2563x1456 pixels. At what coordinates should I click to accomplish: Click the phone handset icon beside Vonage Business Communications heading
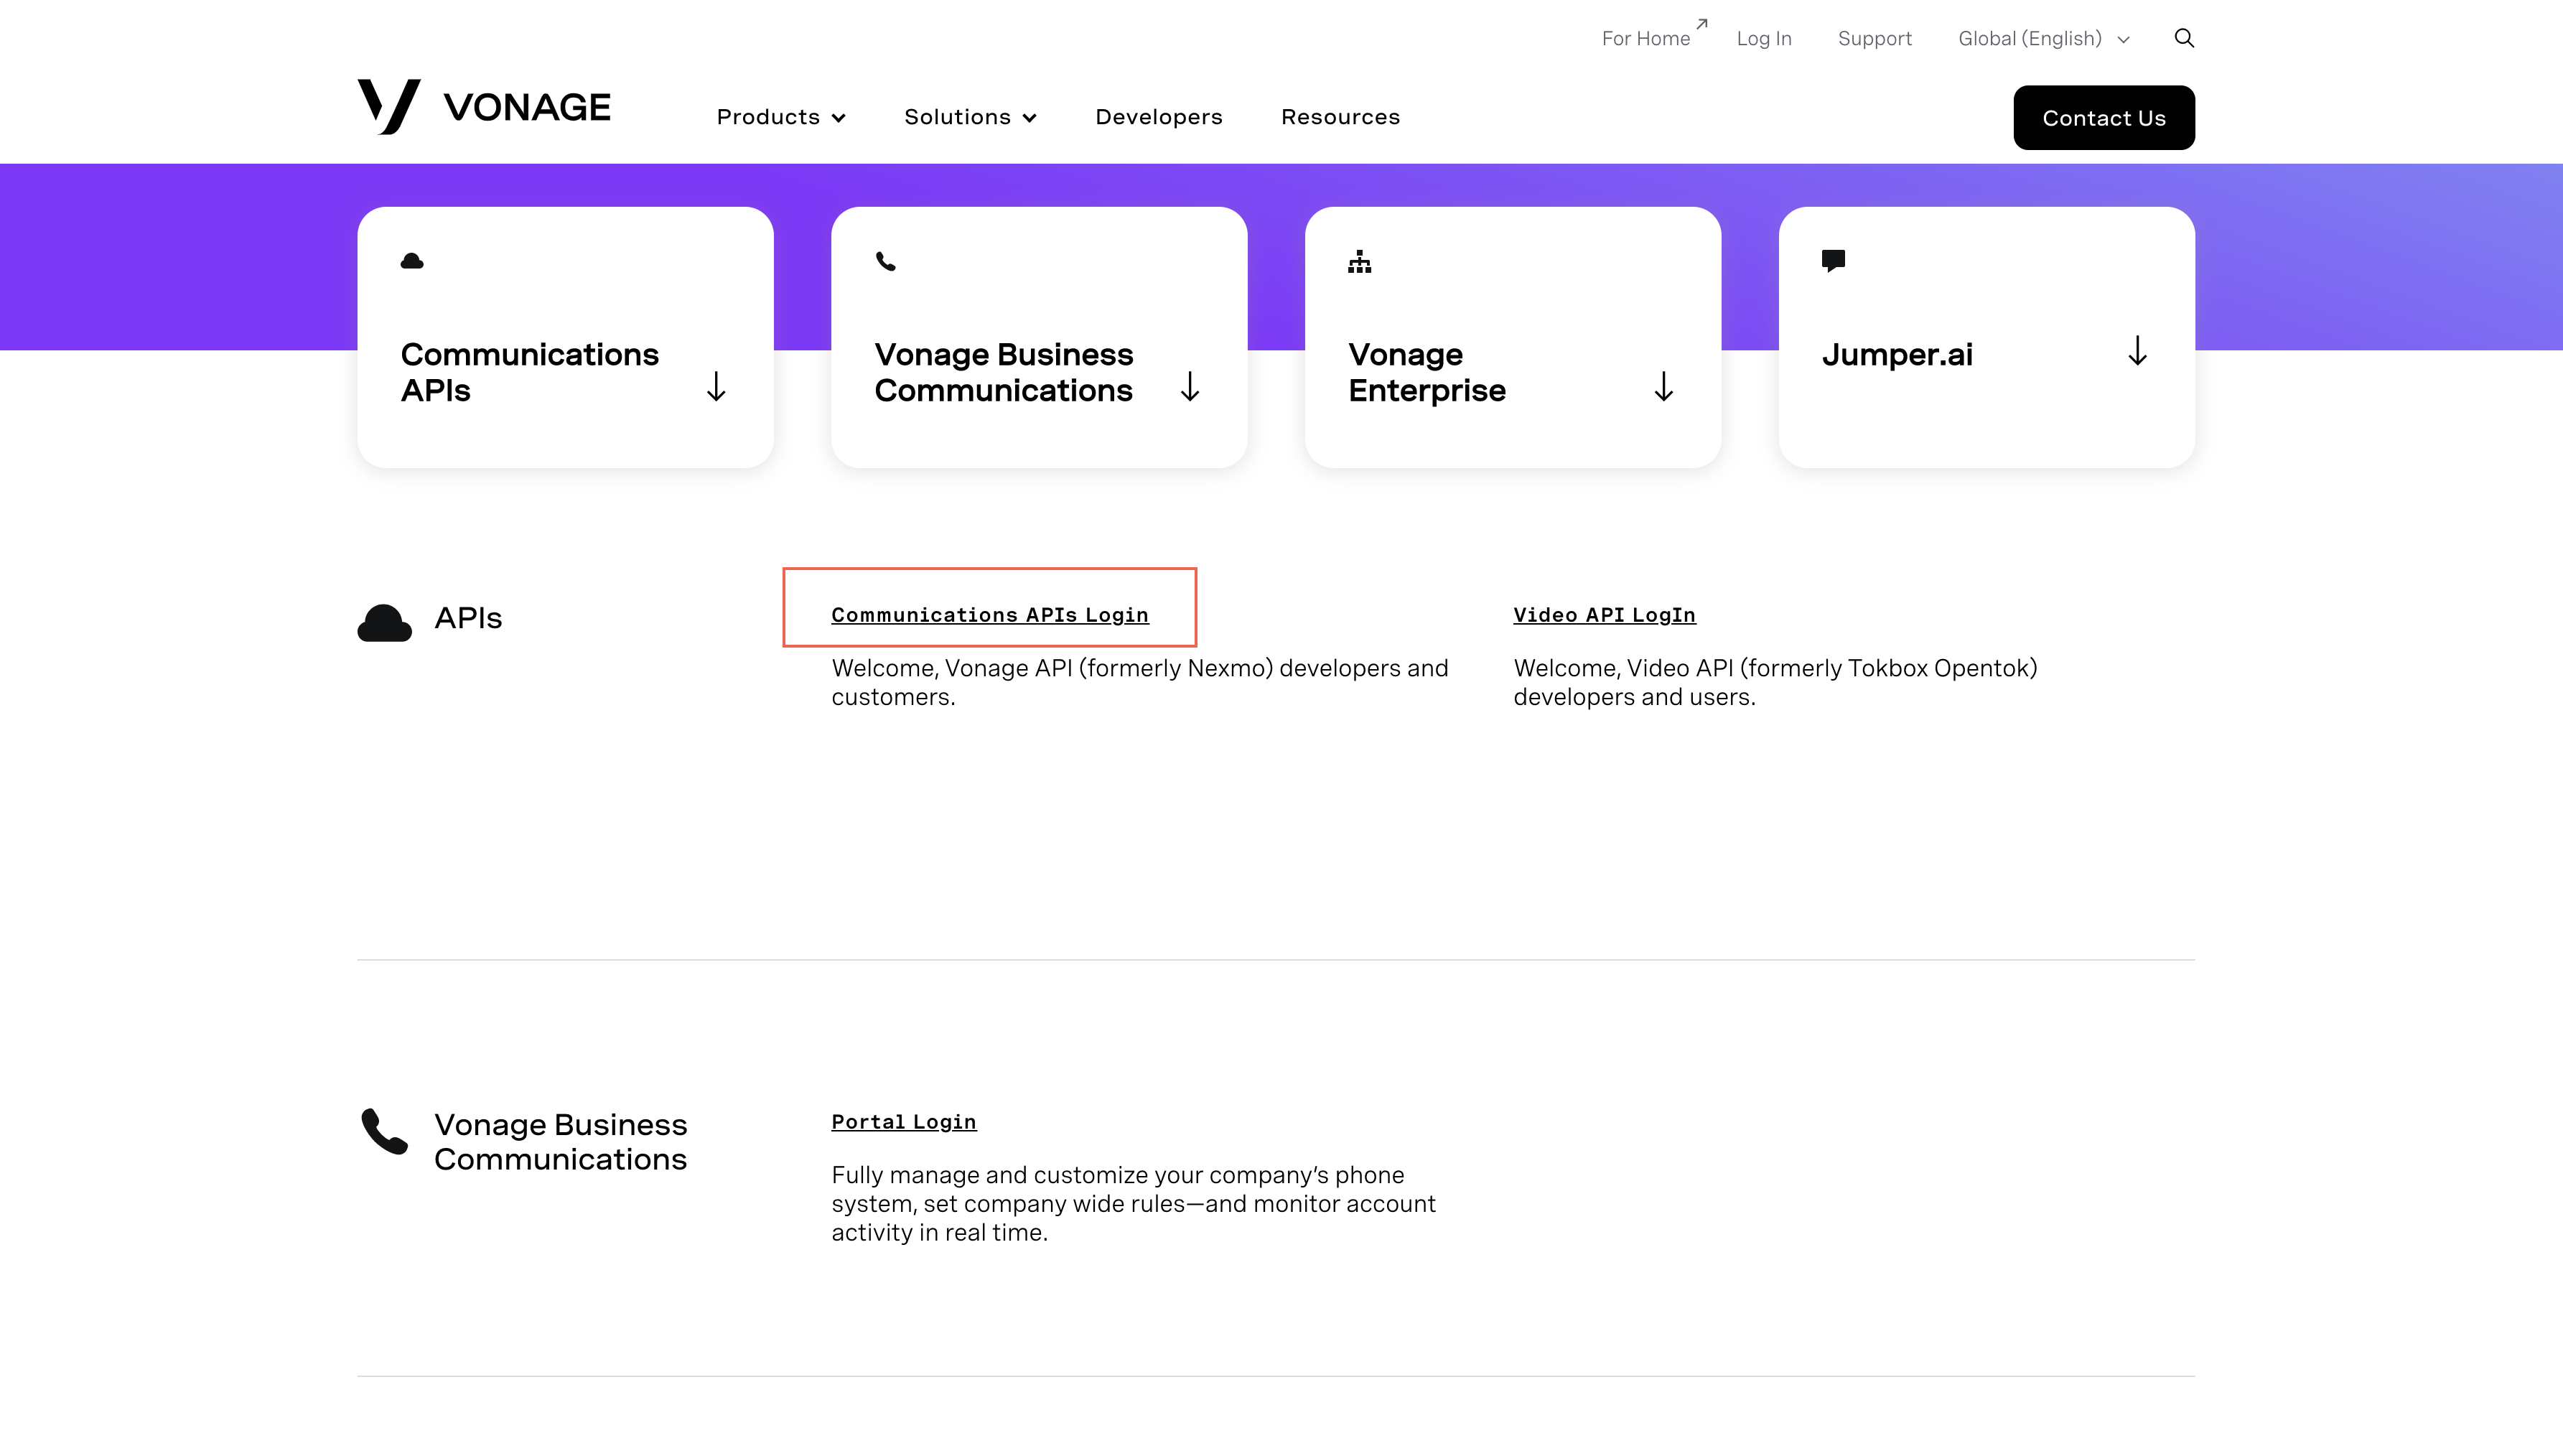(x=385, y=1131)
